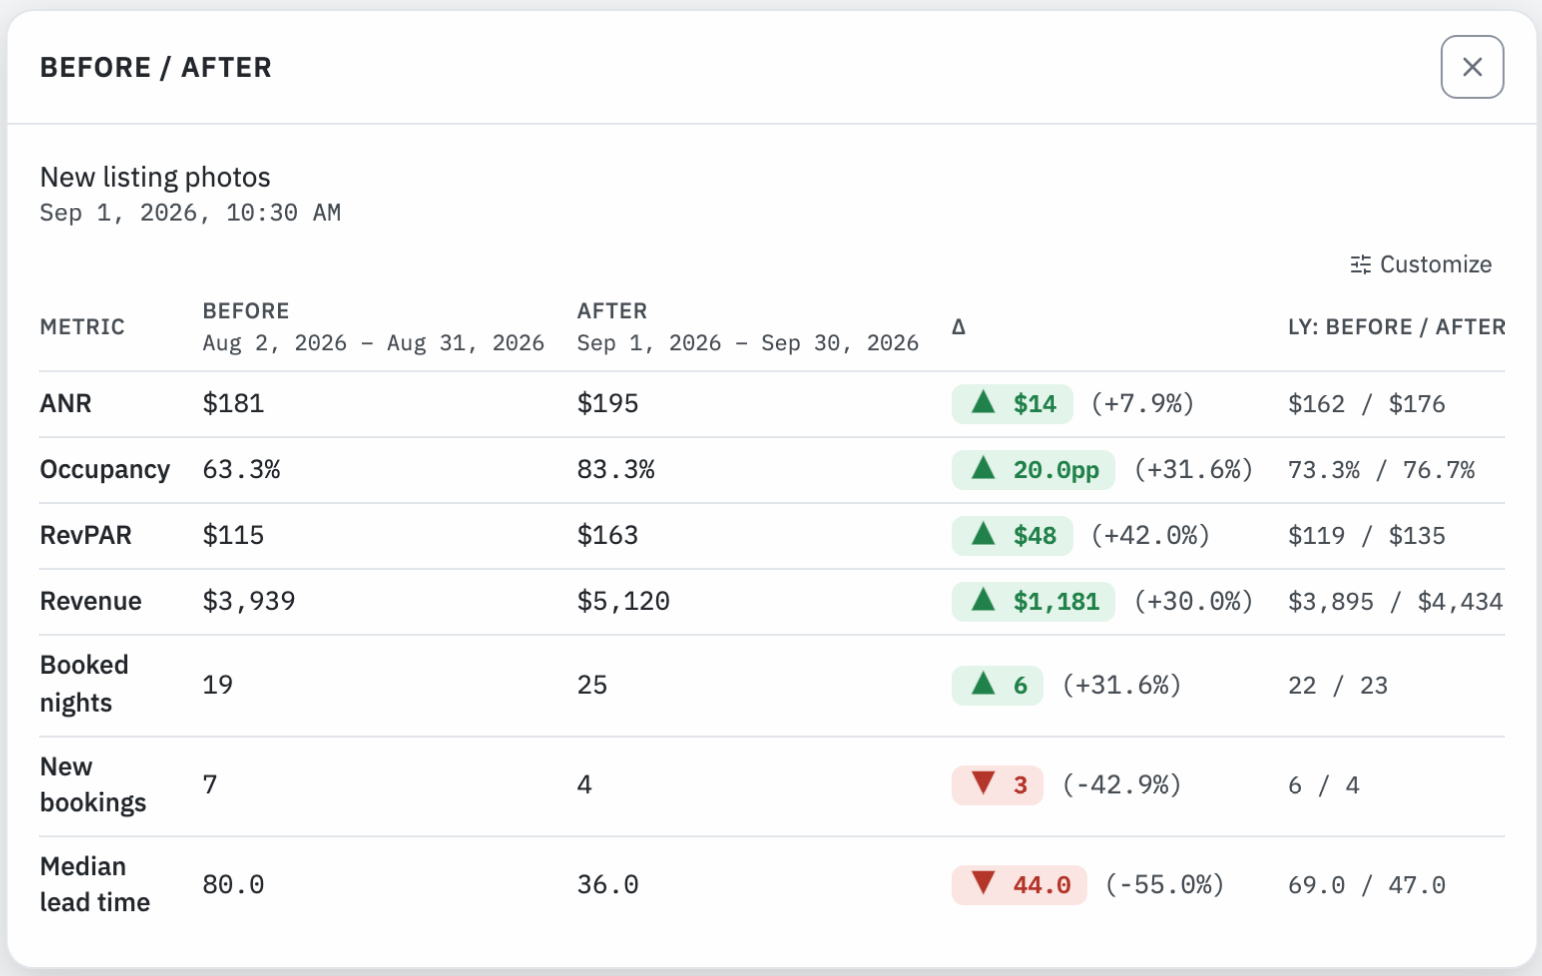Select the ANR metric label
This screenshot has height=976, width=1542.
coord(66,403)
